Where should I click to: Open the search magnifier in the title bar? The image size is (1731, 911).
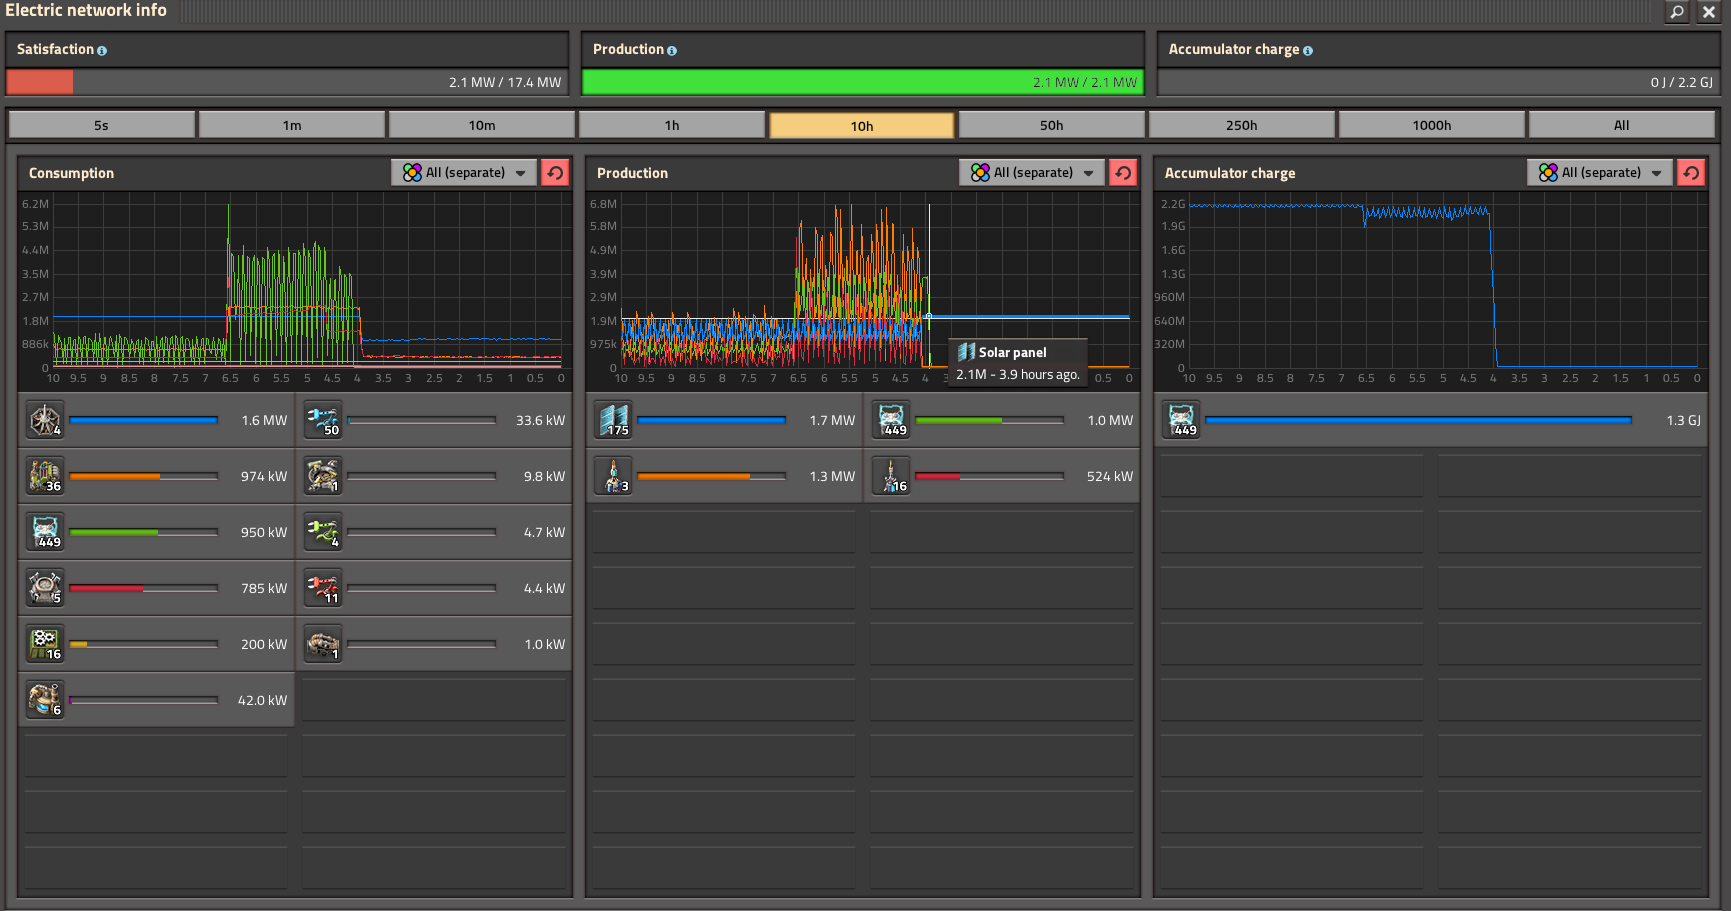tap(1677, 12)
